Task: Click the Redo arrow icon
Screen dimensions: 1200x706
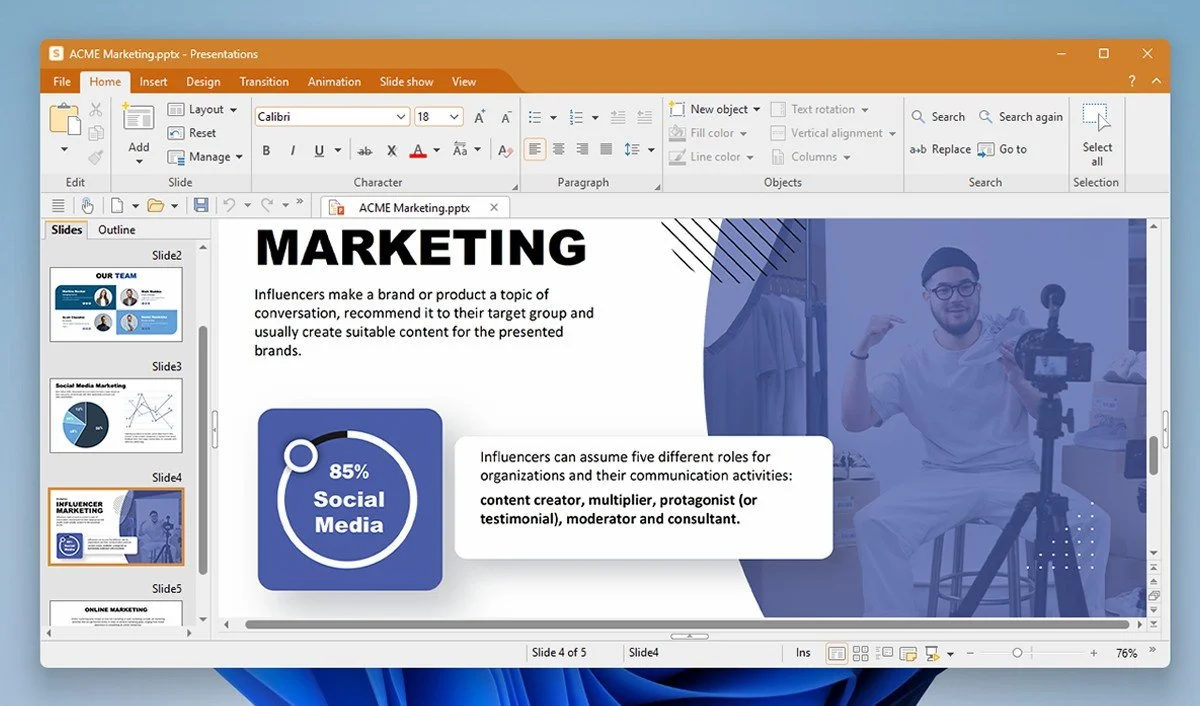Action: (267, 206)
